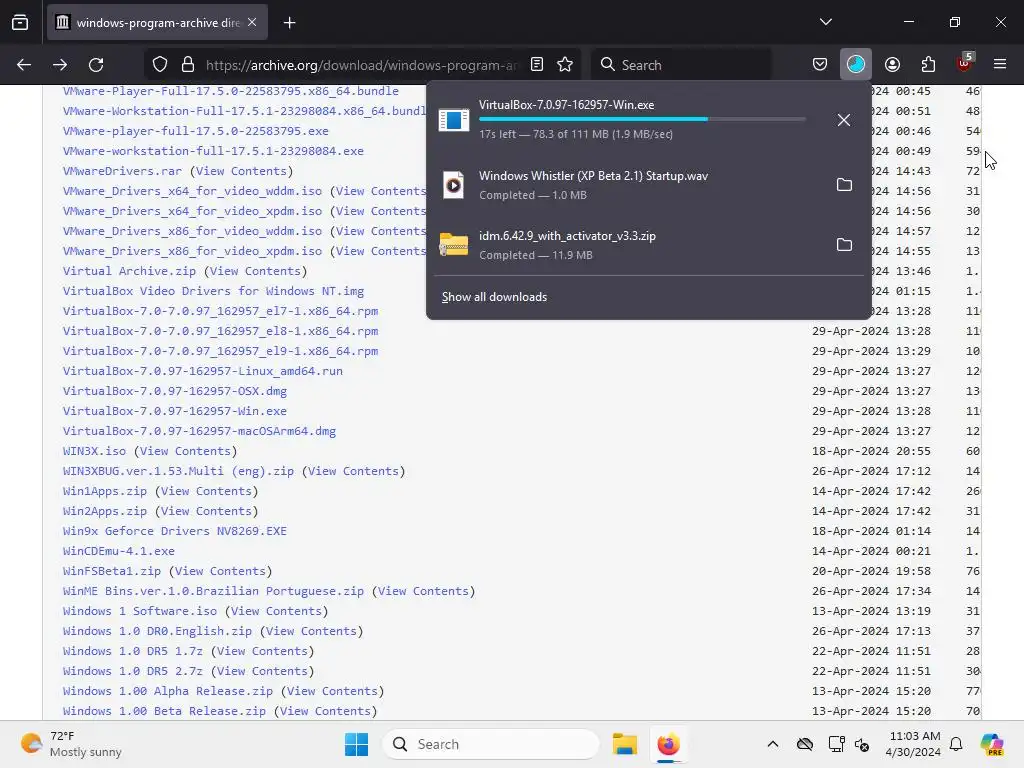View contents of Win1Apps.zip
This screenshot has height=768, width=1024.
point(206,491)
